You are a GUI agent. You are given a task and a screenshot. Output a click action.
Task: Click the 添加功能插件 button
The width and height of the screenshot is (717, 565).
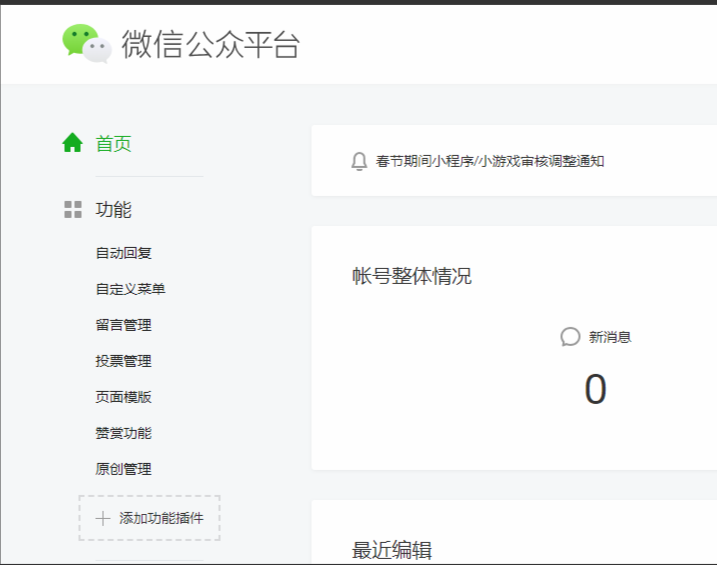click(x=150, y=518)
